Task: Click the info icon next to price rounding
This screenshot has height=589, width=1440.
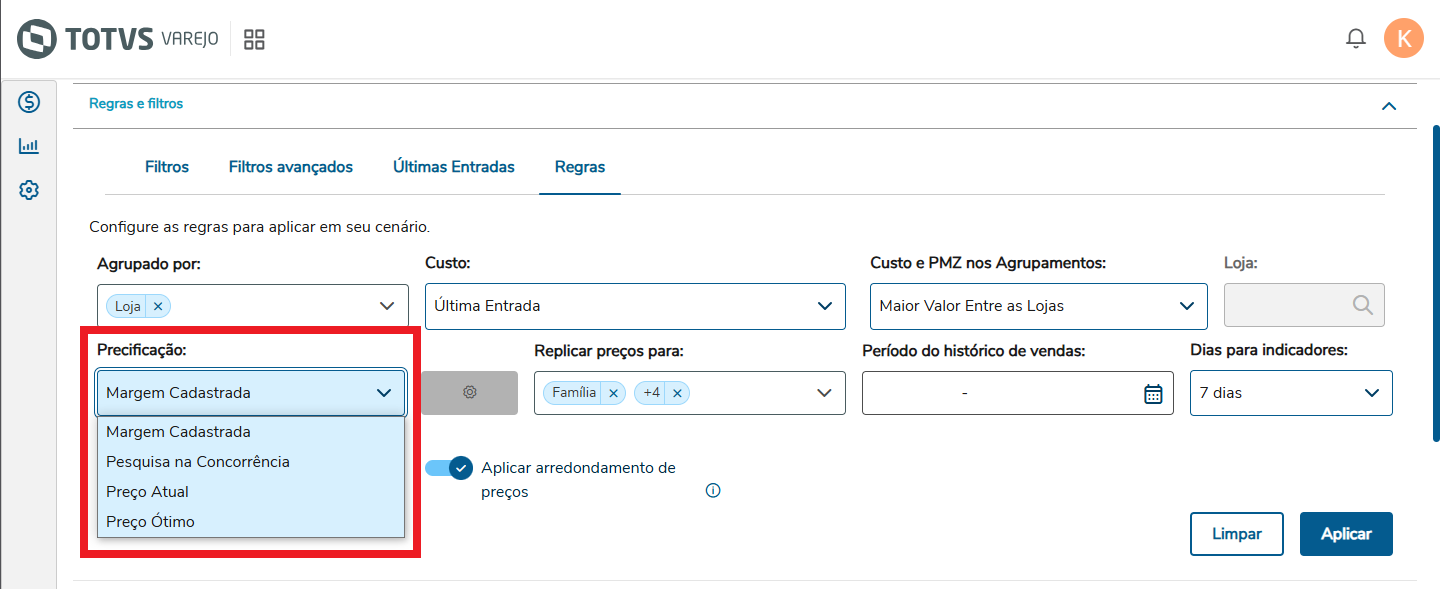Action: click(713, 491)
